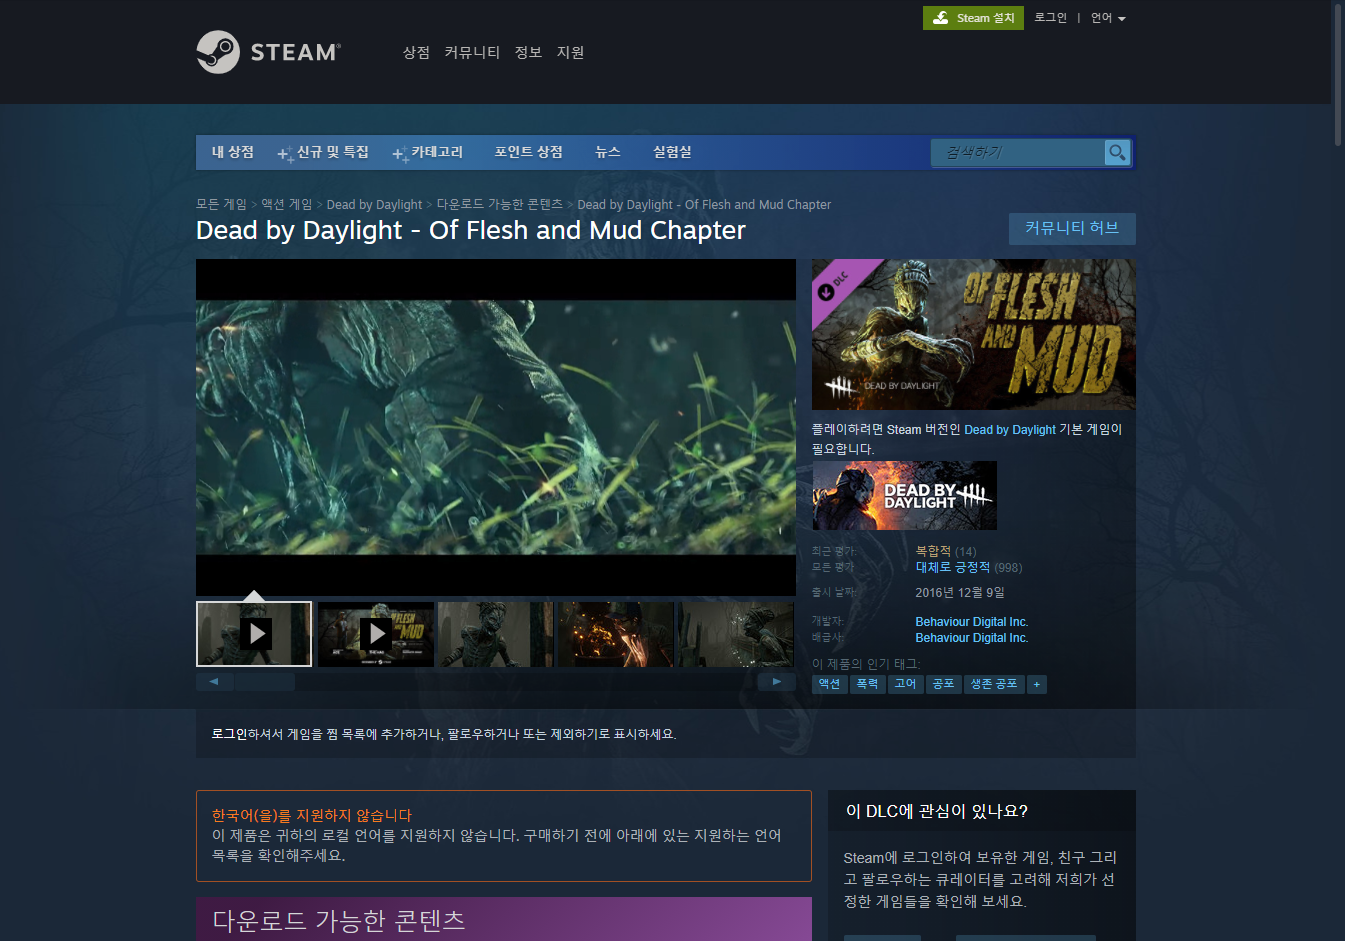The image size is (1345, 941).
Task: Play the second trailer thumbnail with Of Flesh and Mud logo
Action: click(x=376, y=634)
